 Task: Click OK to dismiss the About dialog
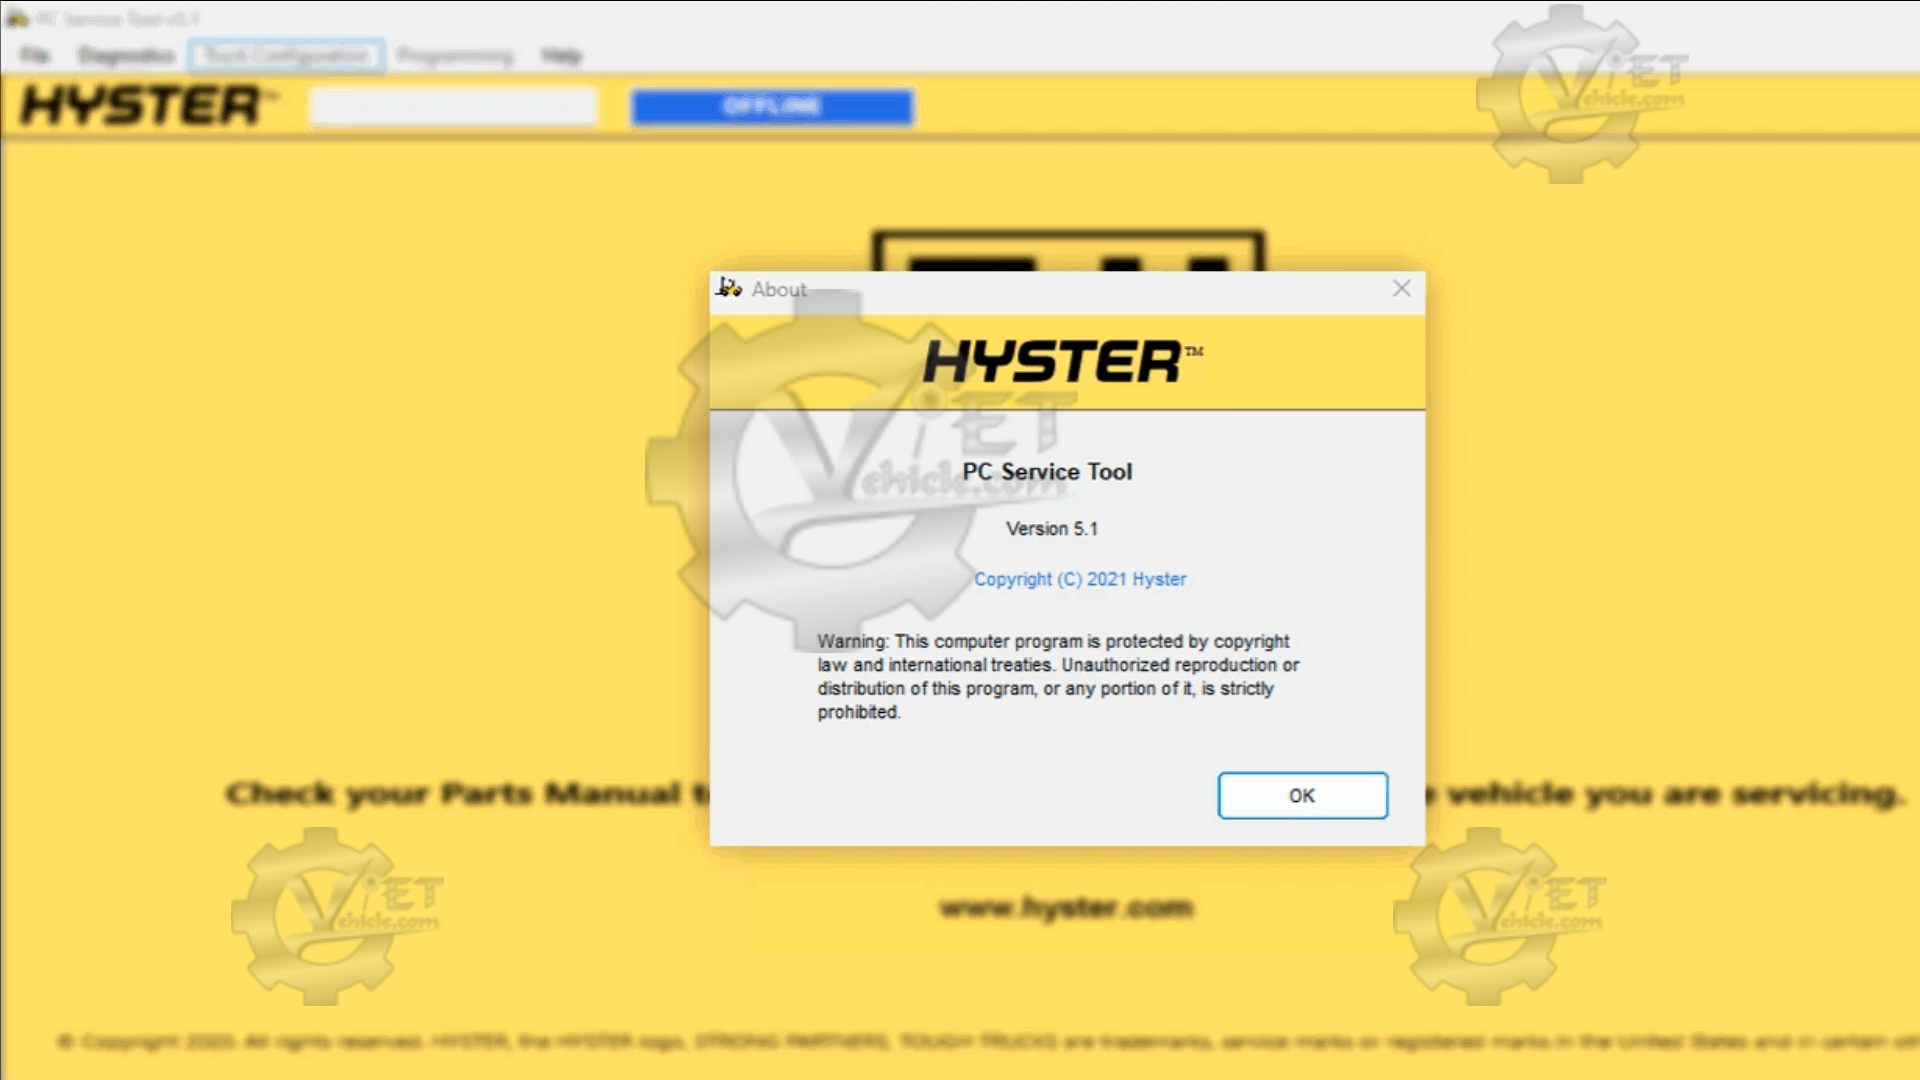point(1302,795)
